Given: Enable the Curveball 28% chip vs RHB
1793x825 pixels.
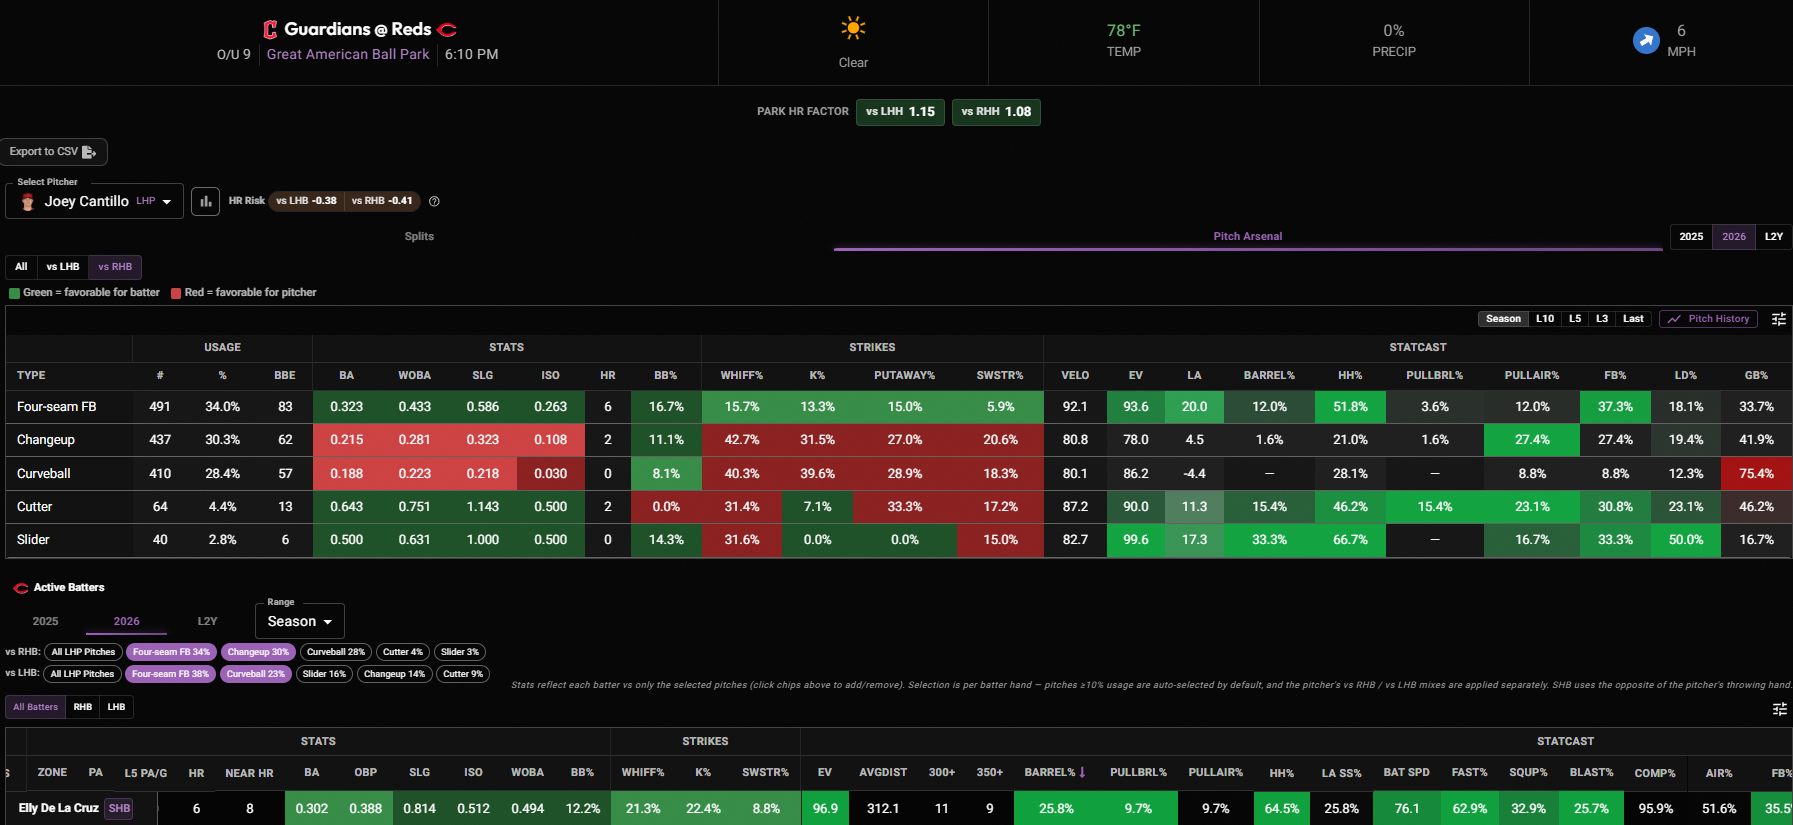Looking at the screenshot, I should point(336,652).
